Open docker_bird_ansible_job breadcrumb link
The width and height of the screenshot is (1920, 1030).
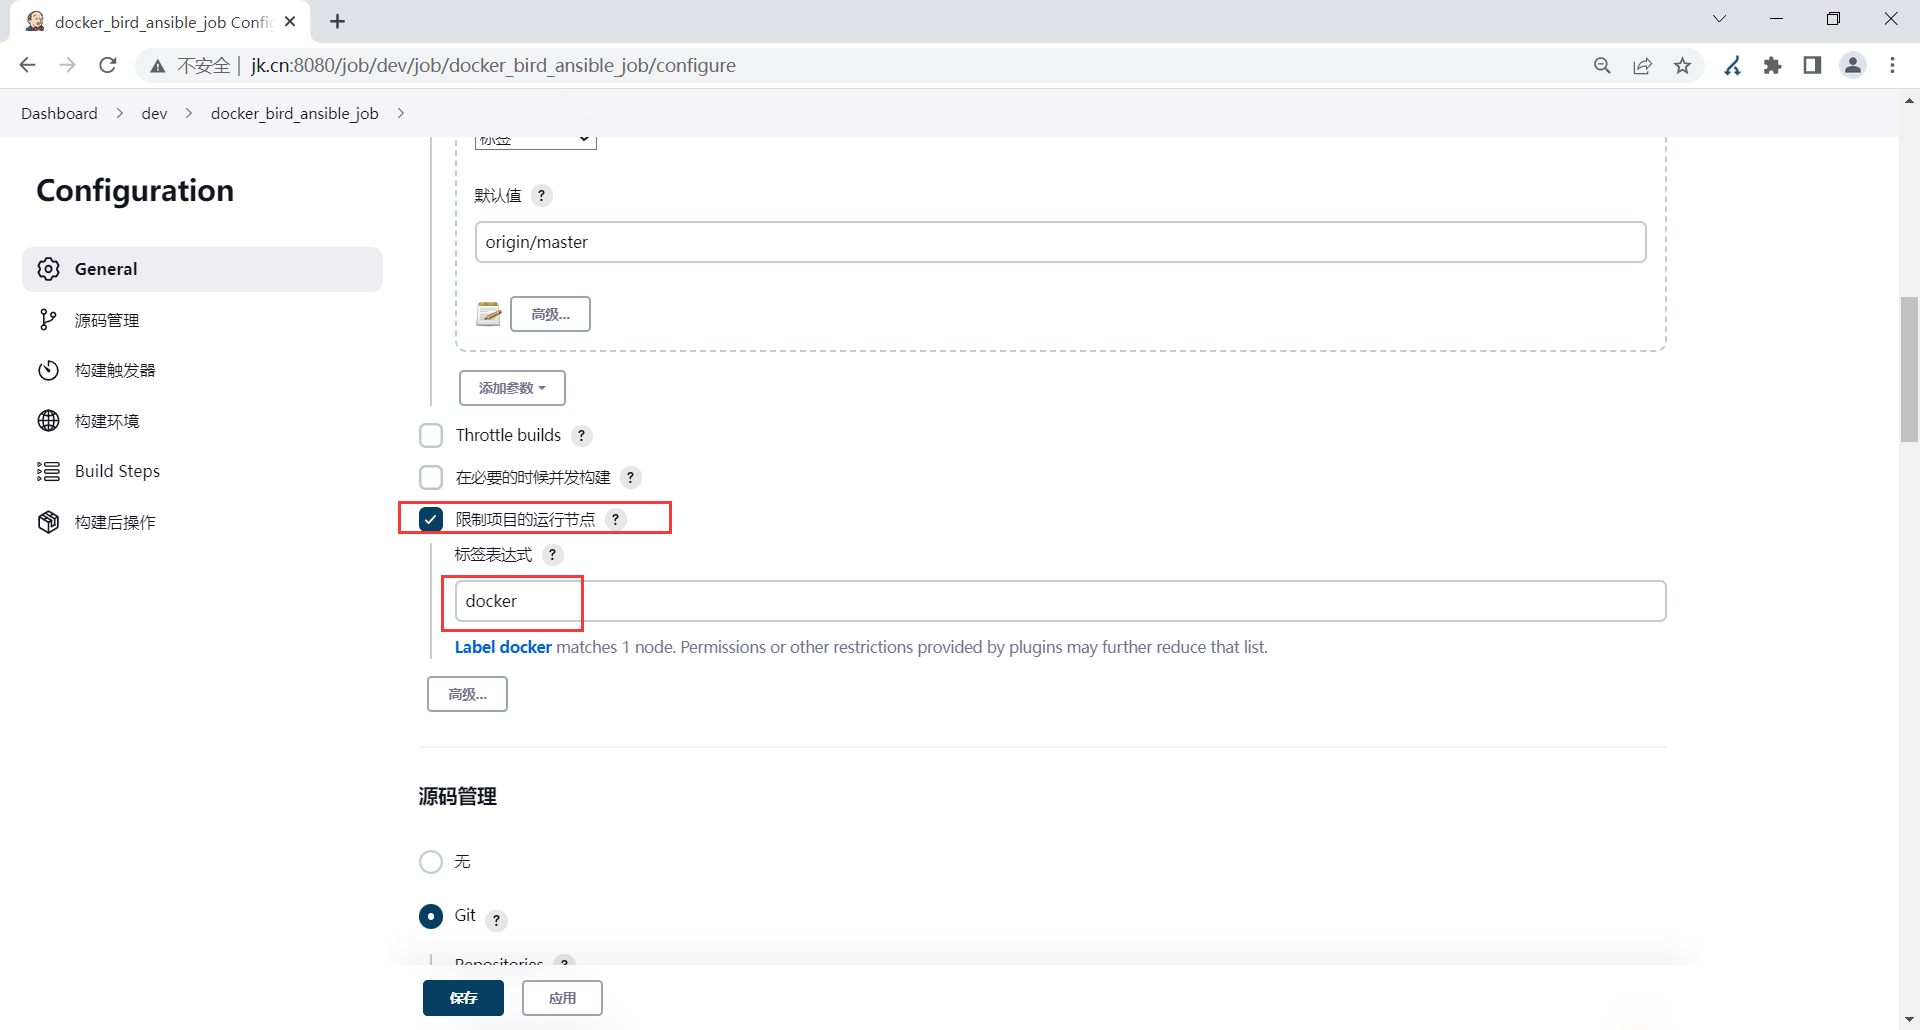pos(294,113)
